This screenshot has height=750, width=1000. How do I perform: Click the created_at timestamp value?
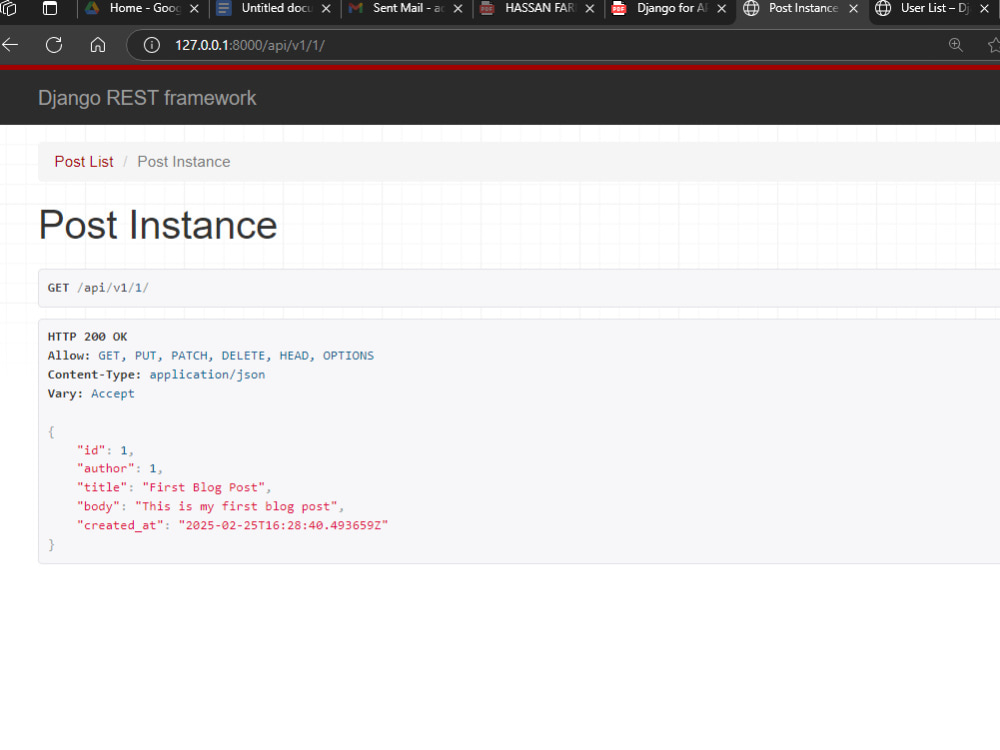click(x=283, y=526)
